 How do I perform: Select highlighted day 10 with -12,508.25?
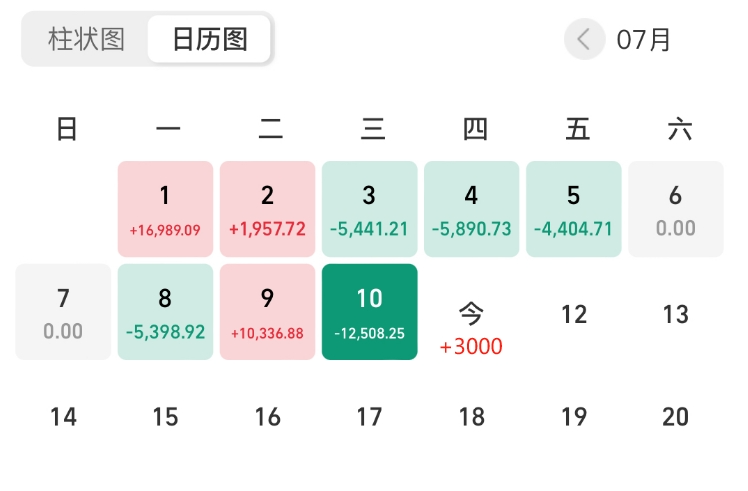click(x=370, y=312)
